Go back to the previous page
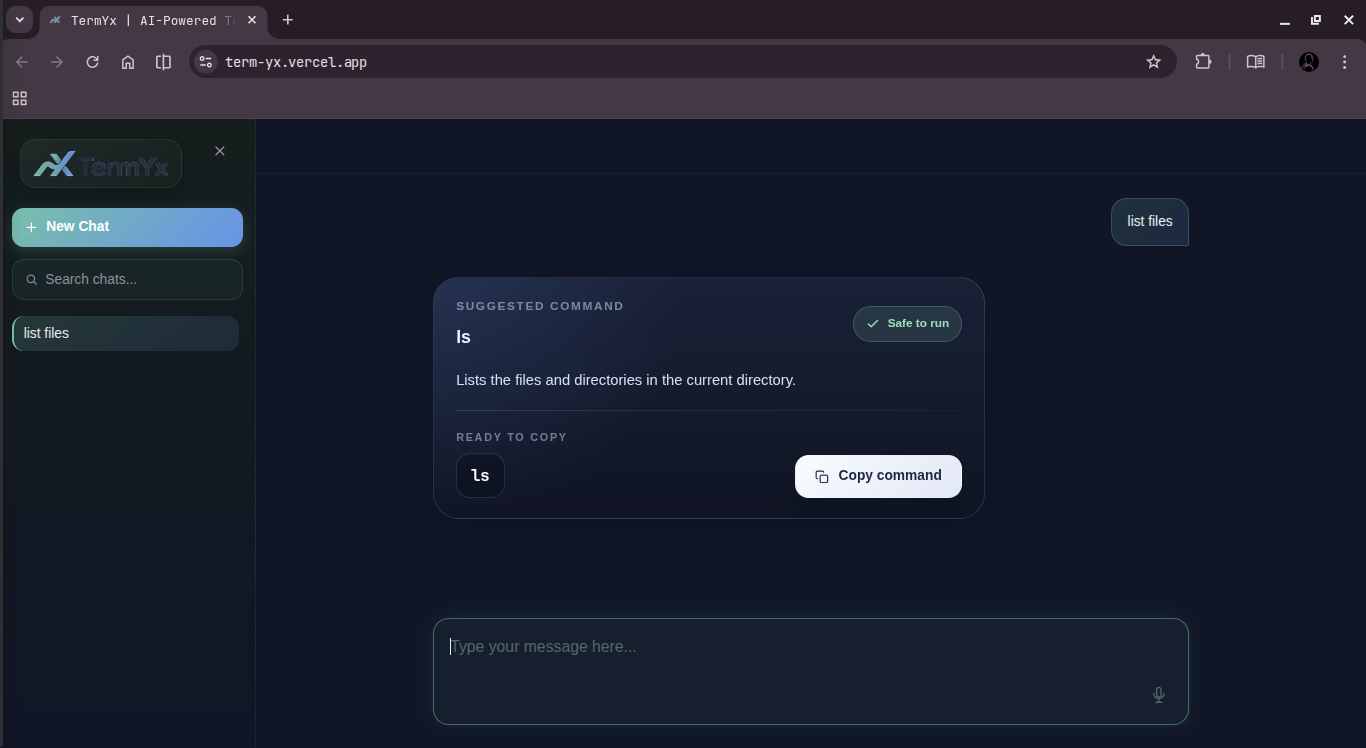The width and height of the screenshot is (1366, 748). [x=22, y=62]
